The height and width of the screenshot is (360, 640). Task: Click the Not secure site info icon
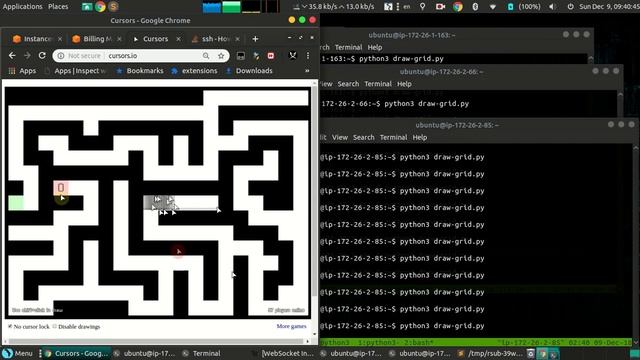click(x=61, y=56)
